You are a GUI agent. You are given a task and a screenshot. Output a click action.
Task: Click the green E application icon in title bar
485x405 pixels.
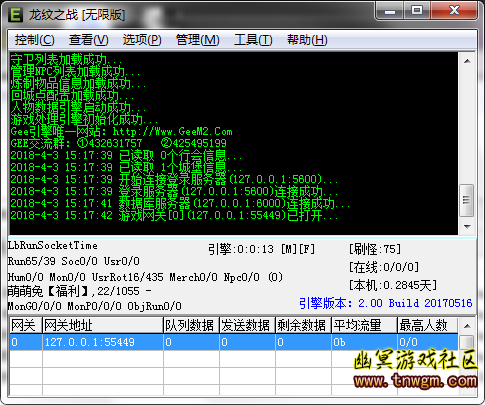click(x=15, y=14)
